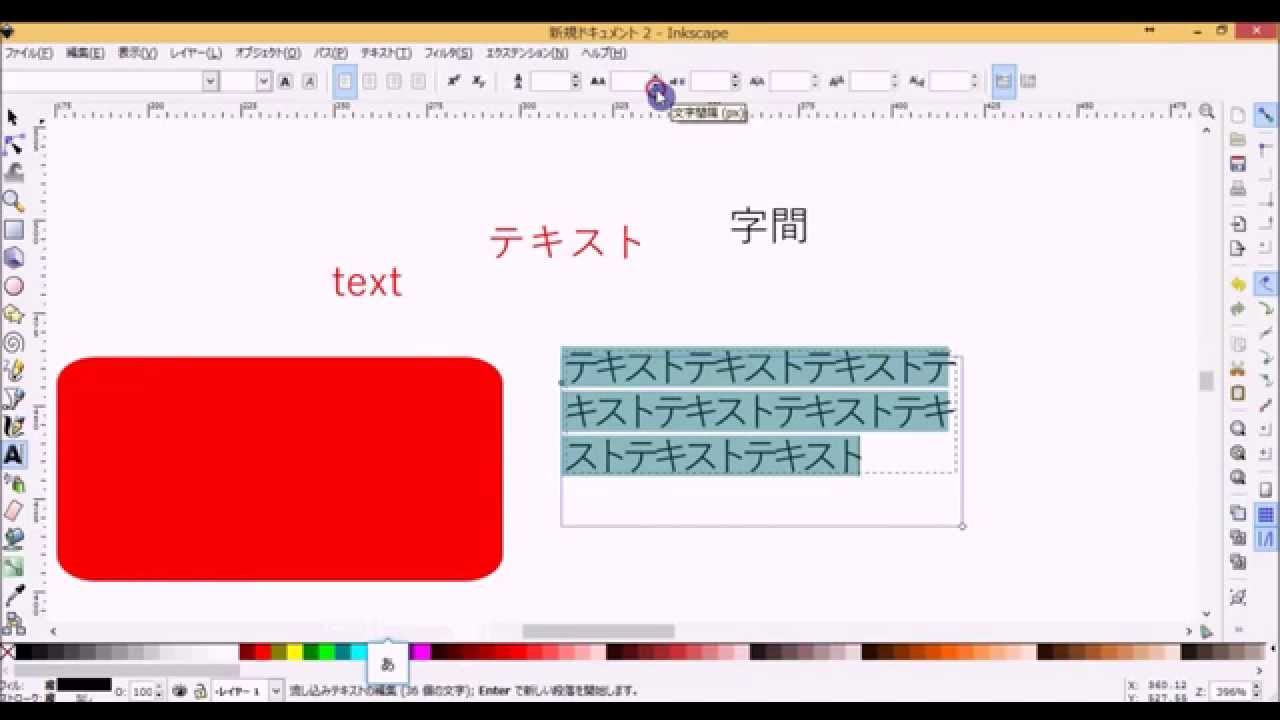1280x720 pixels.
Task: Select the Text tool (A)
Action: [x=13, y=454]
